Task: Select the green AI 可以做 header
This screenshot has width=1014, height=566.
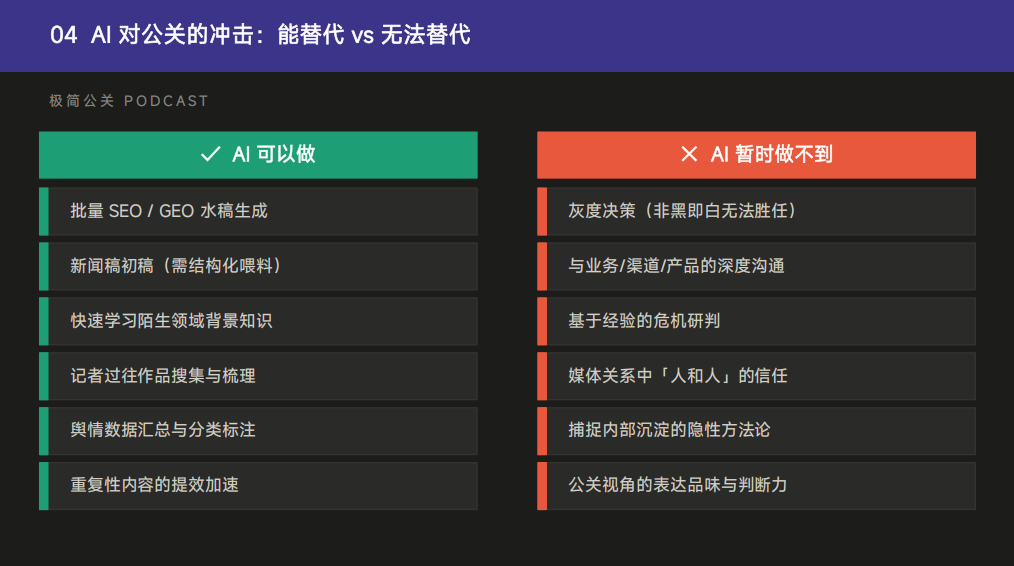Action: [258, 155]
